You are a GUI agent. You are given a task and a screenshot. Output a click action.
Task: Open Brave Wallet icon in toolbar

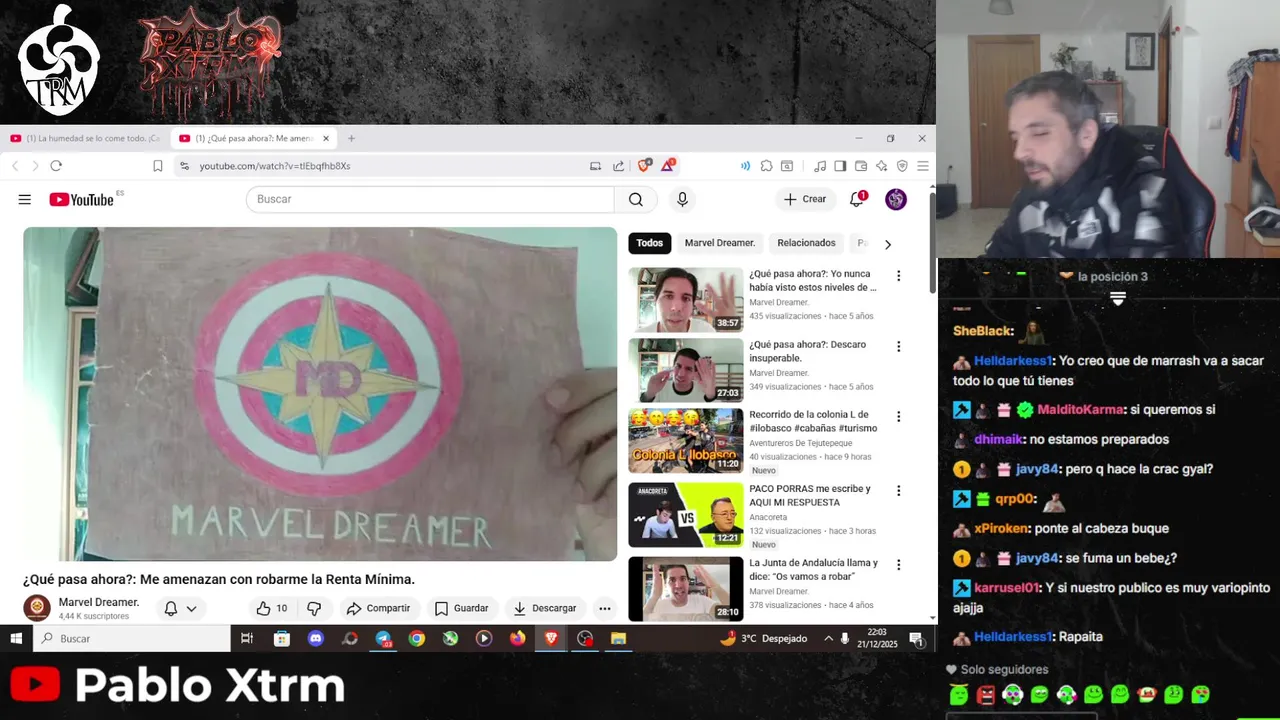pyautogui.click(x=860, y=166)
